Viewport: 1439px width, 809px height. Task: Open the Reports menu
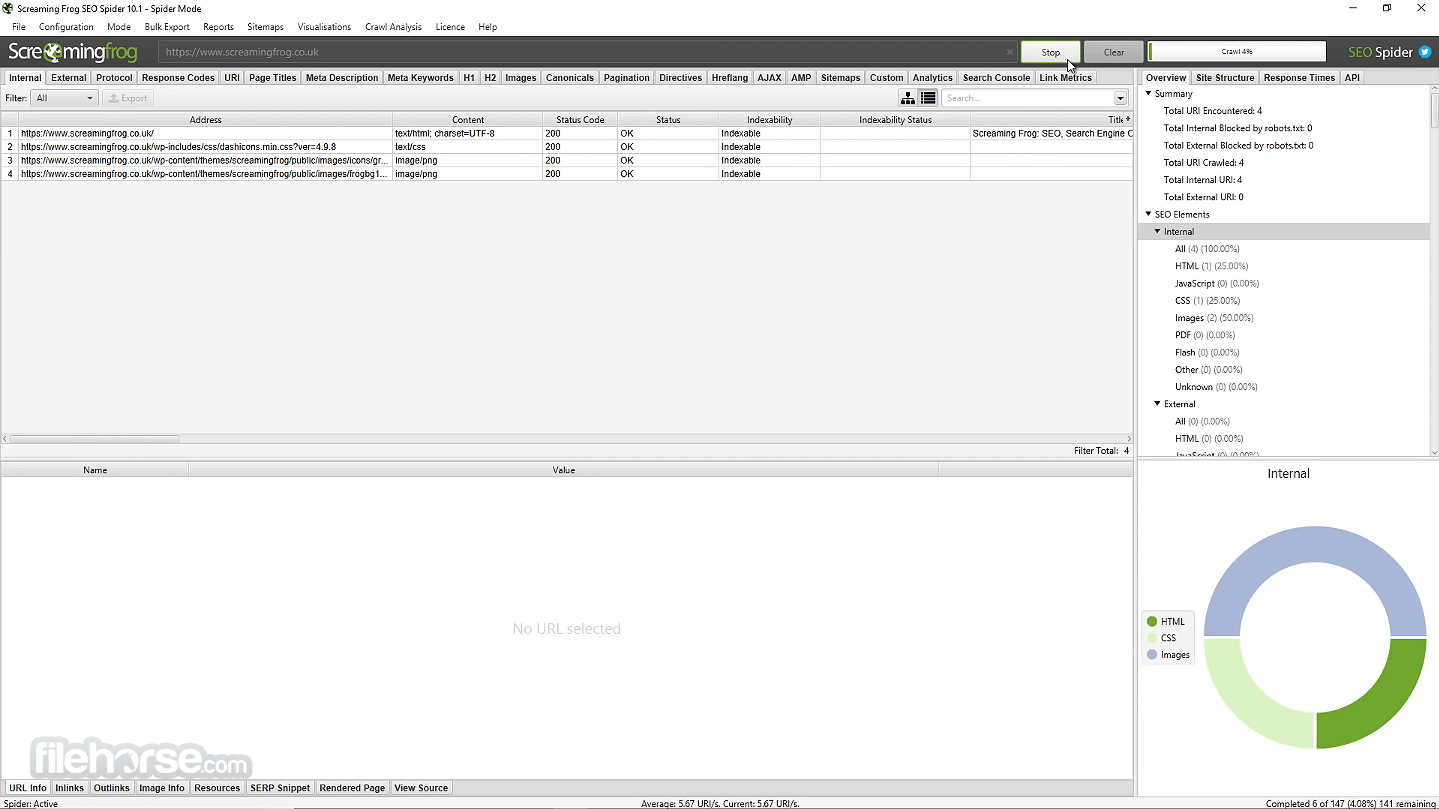click(x=218, y=27)
